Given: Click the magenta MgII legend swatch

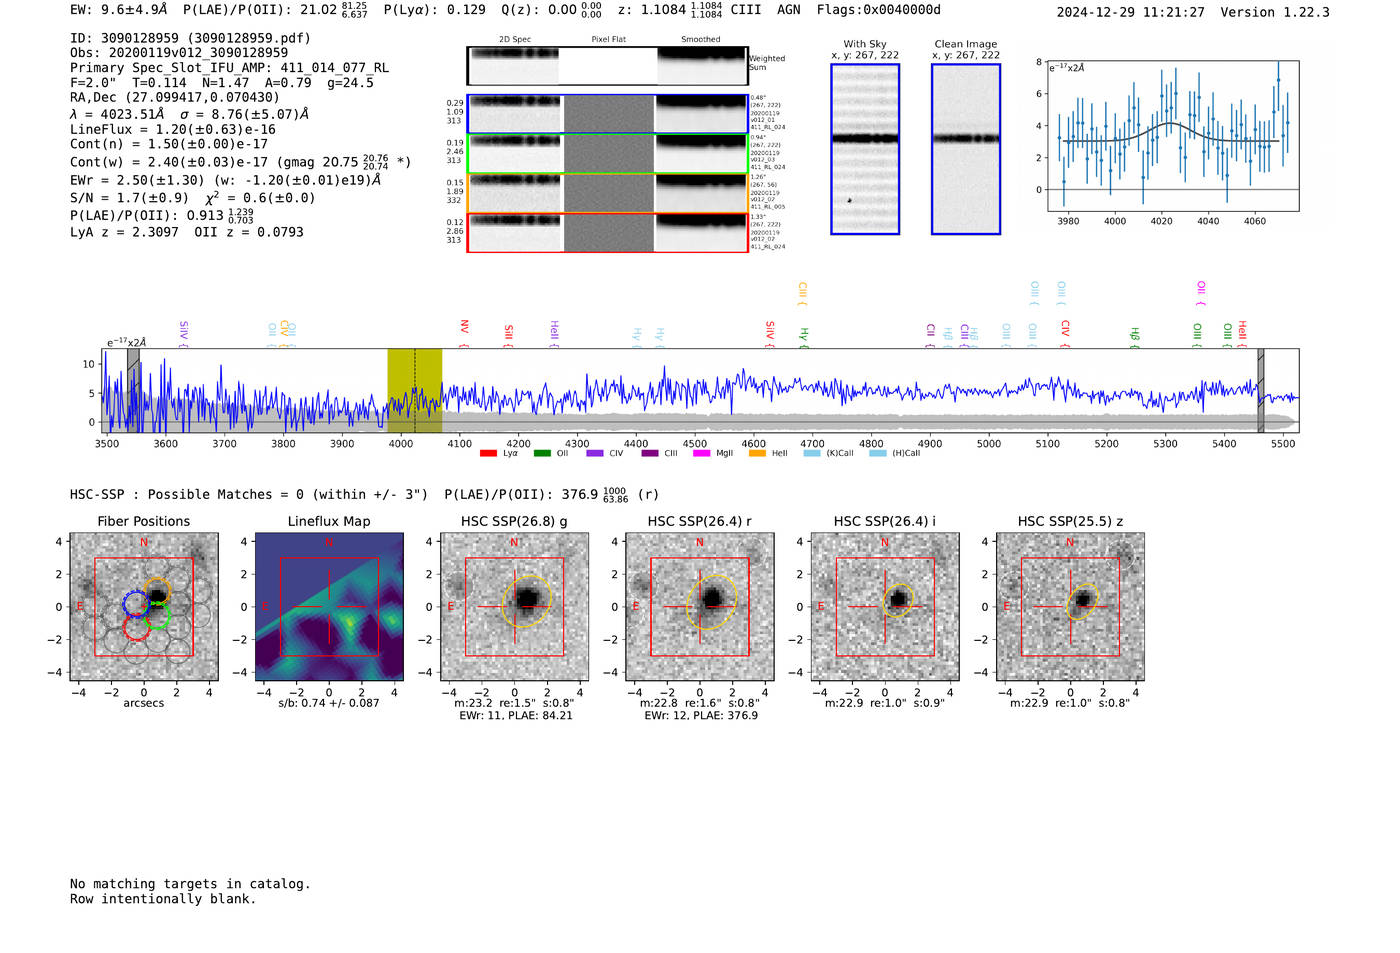Looking at the screenshot, I should pos(701,454).
